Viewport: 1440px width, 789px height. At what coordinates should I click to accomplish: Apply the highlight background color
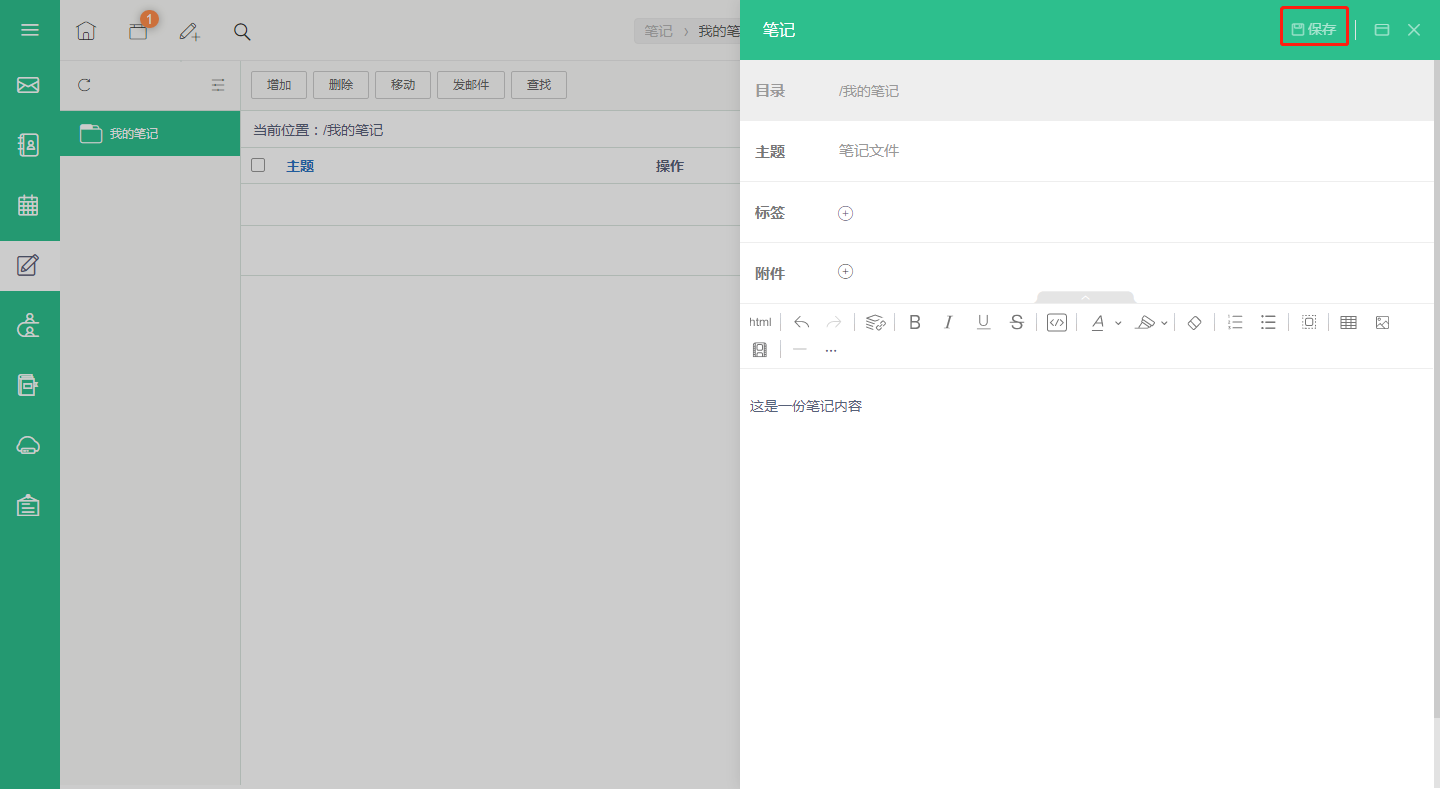[x=1145, y=322]
